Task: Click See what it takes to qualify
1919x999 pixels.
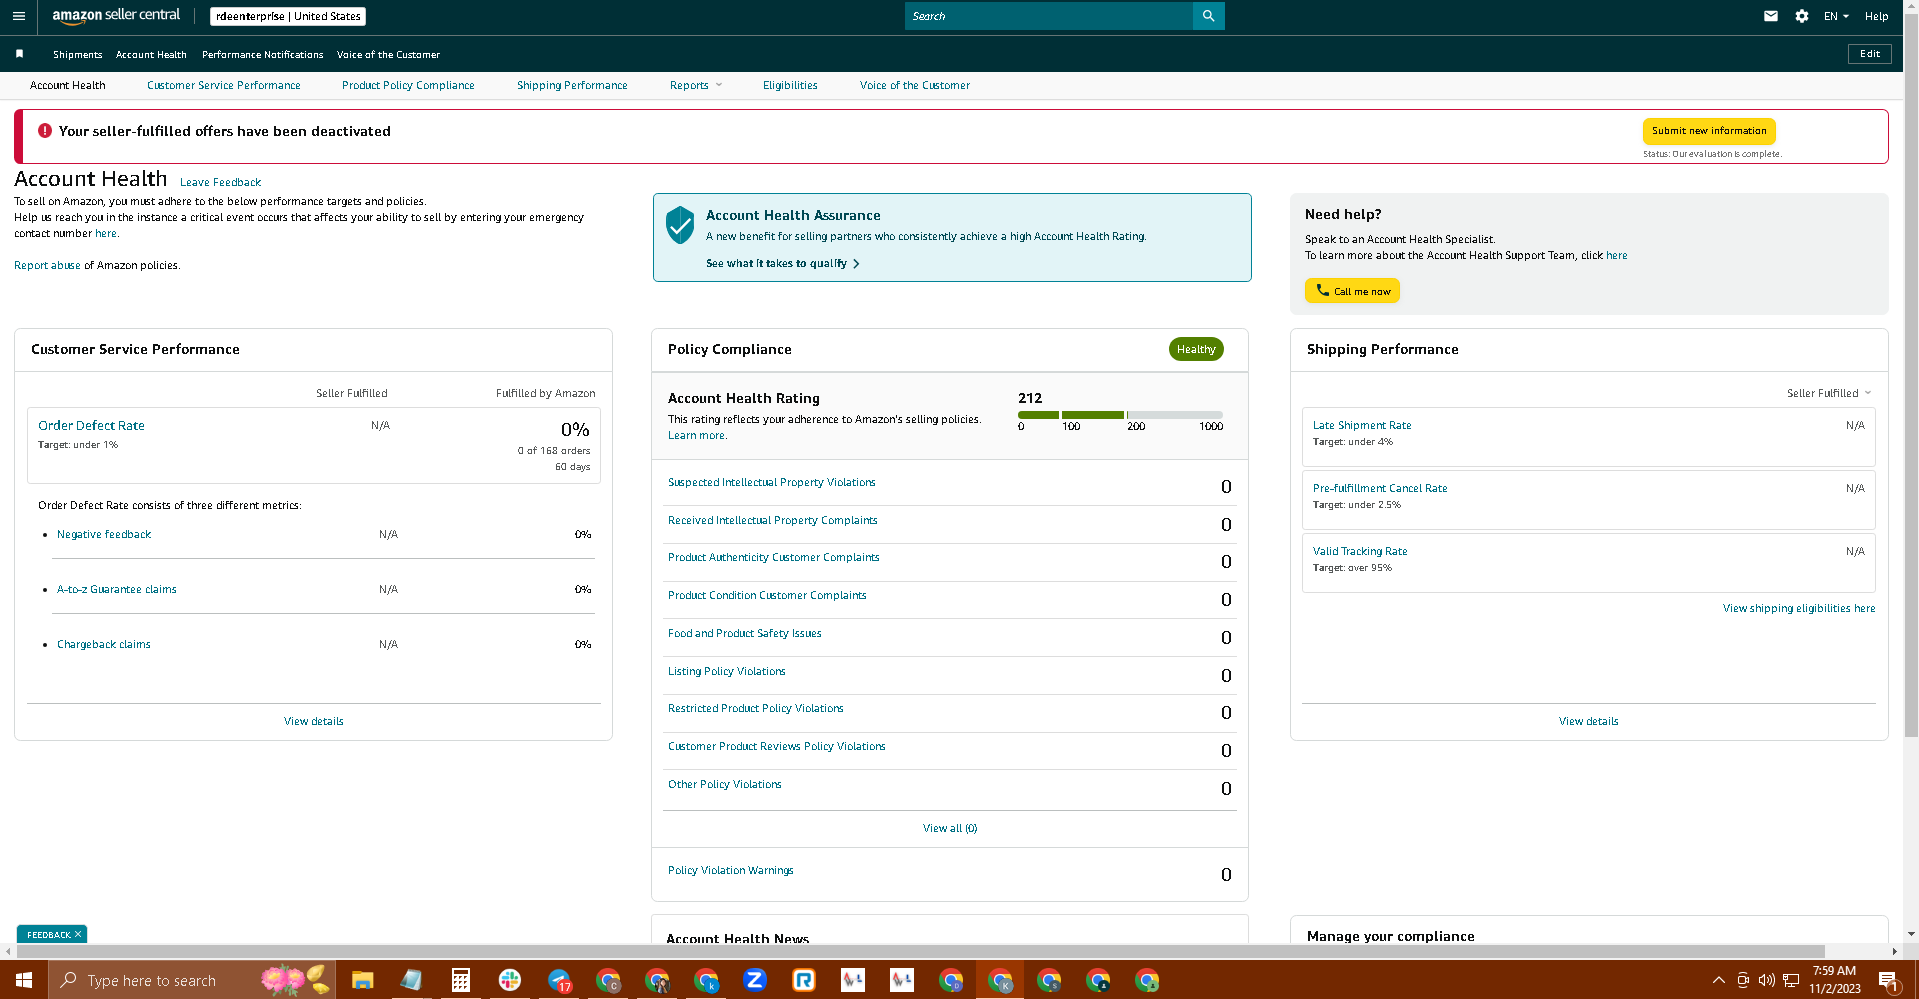Action: point(782,264)
